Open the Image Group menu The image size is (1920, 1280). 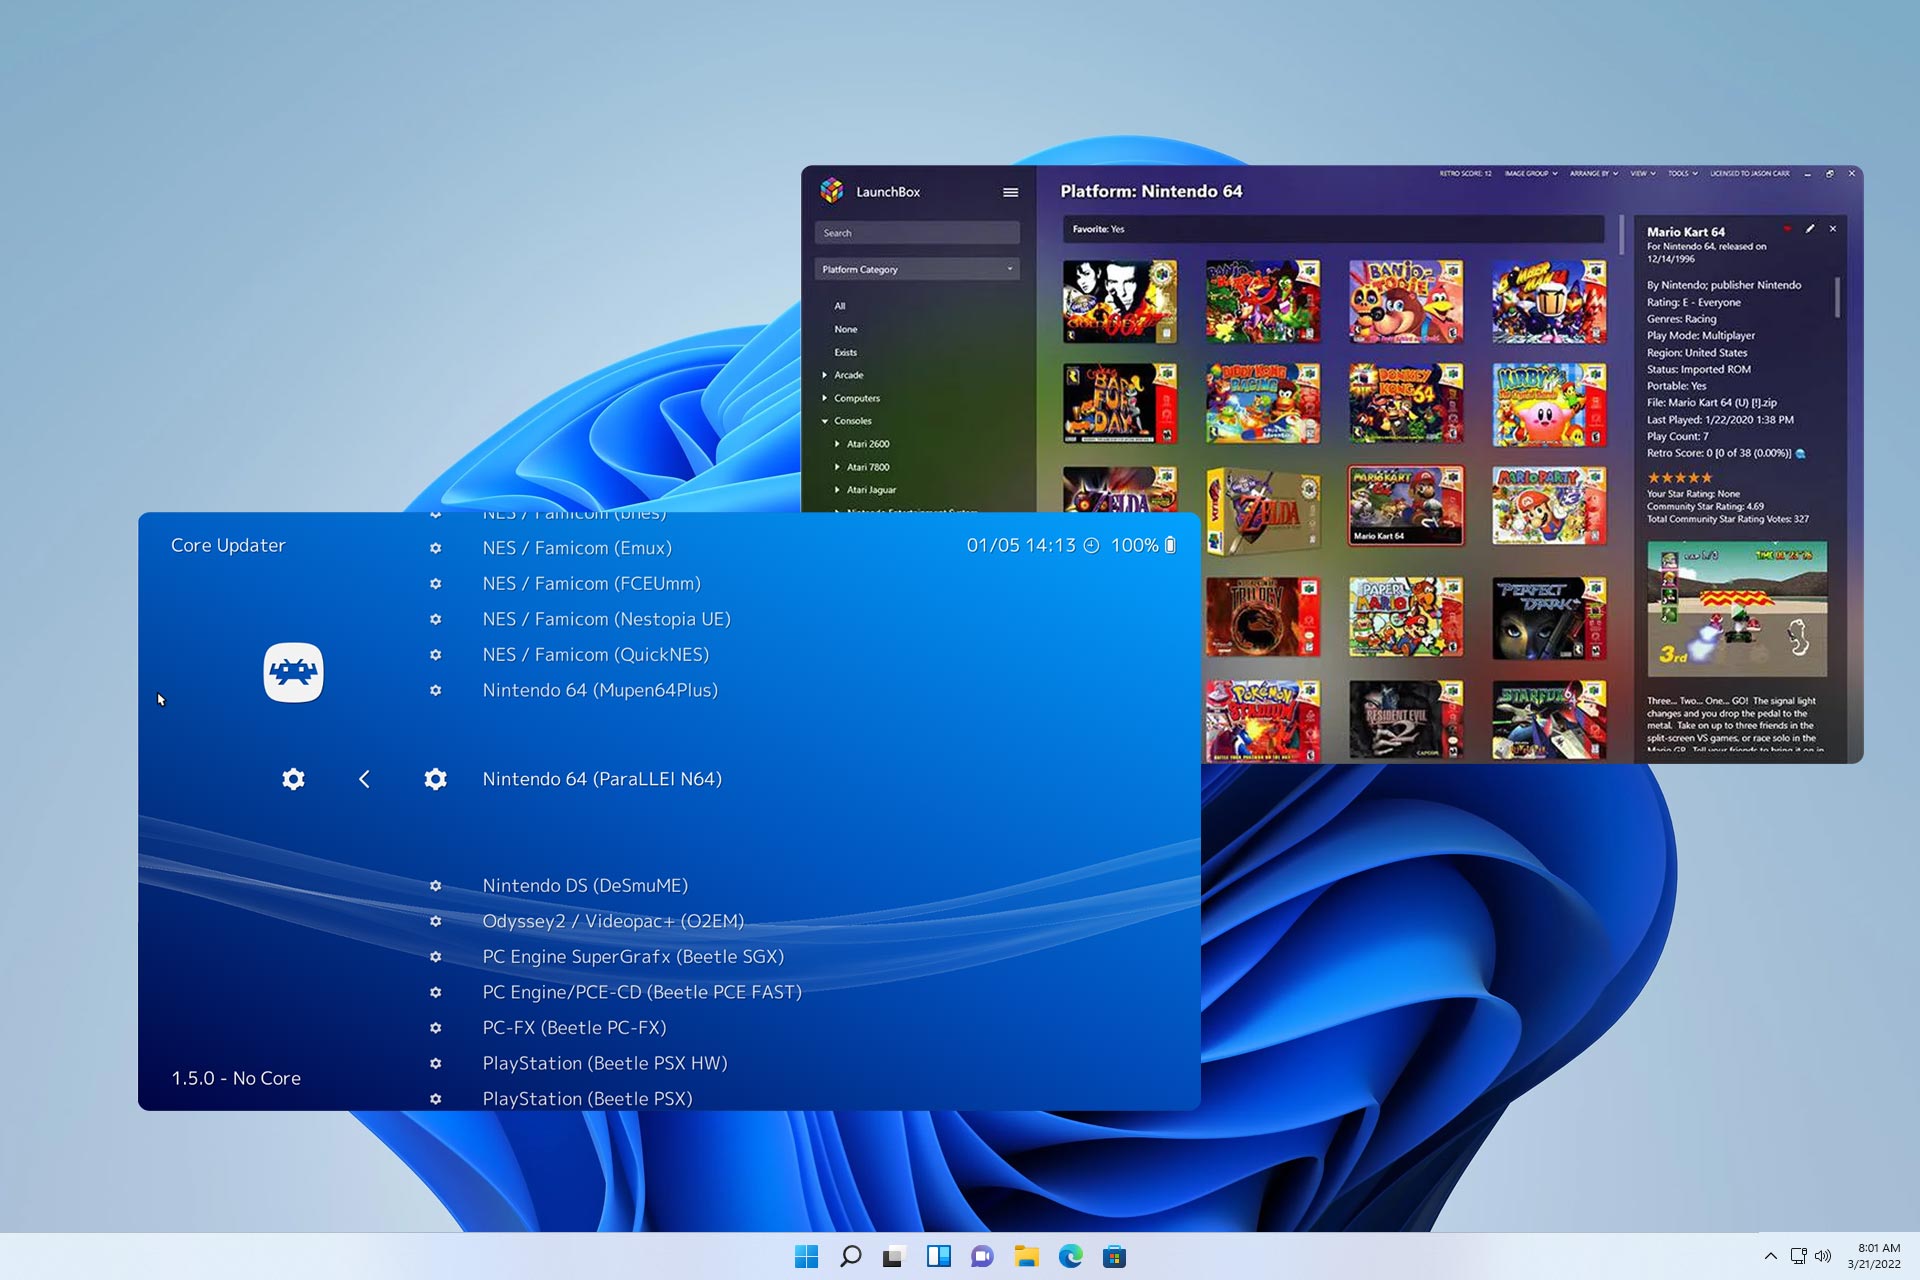click(x=1531, y=173)
